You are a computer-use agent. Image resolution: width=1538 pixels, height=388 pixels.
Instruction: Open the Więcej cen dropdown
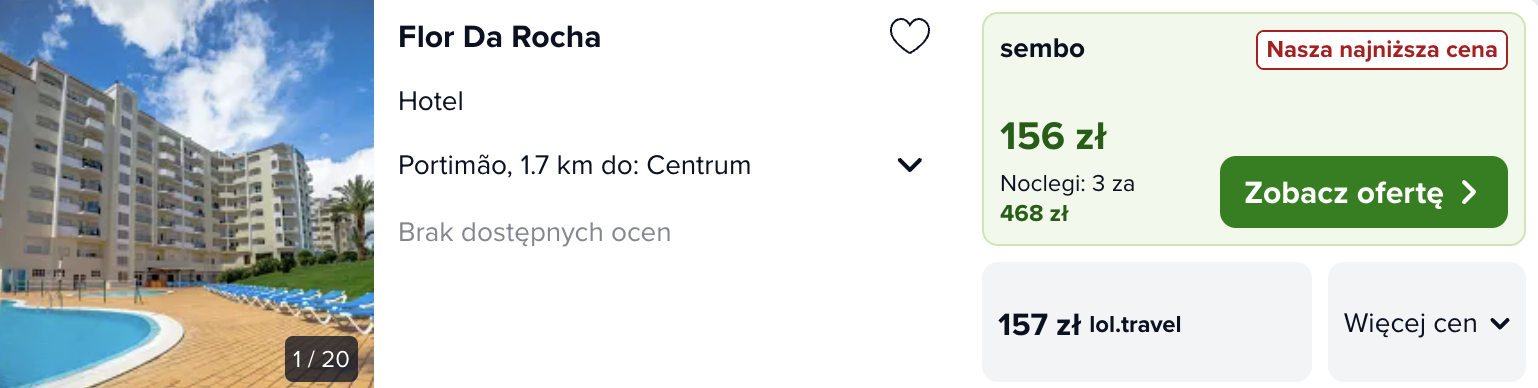pyautogui.click(x=1426, y=323)
